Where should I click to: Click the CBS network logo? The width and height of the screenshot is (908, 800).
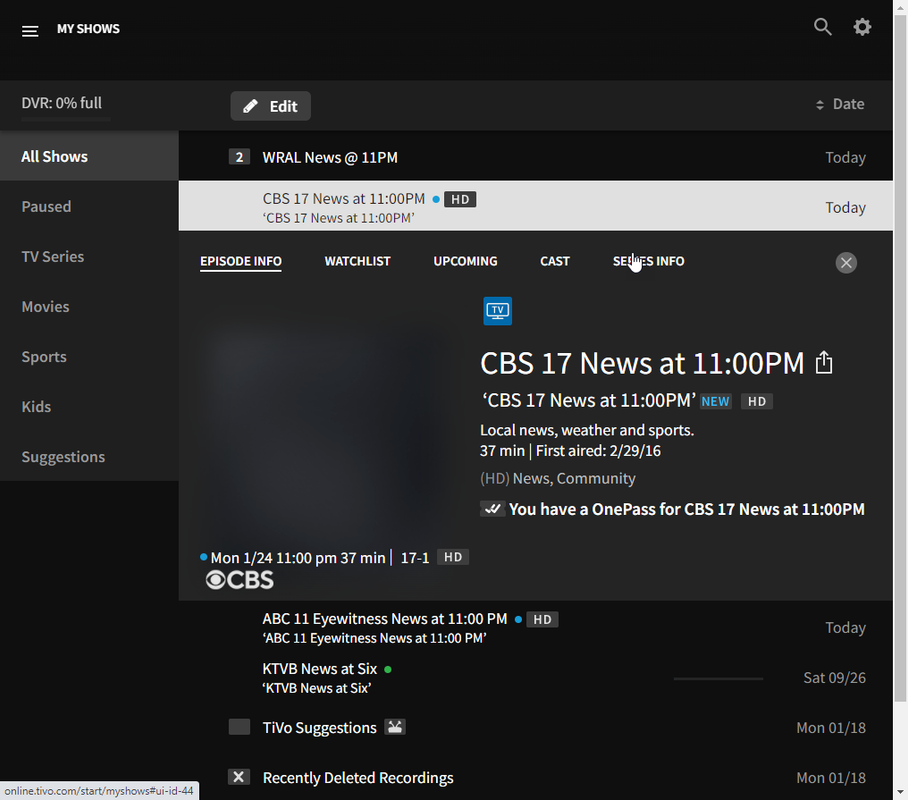pos(240,580)
